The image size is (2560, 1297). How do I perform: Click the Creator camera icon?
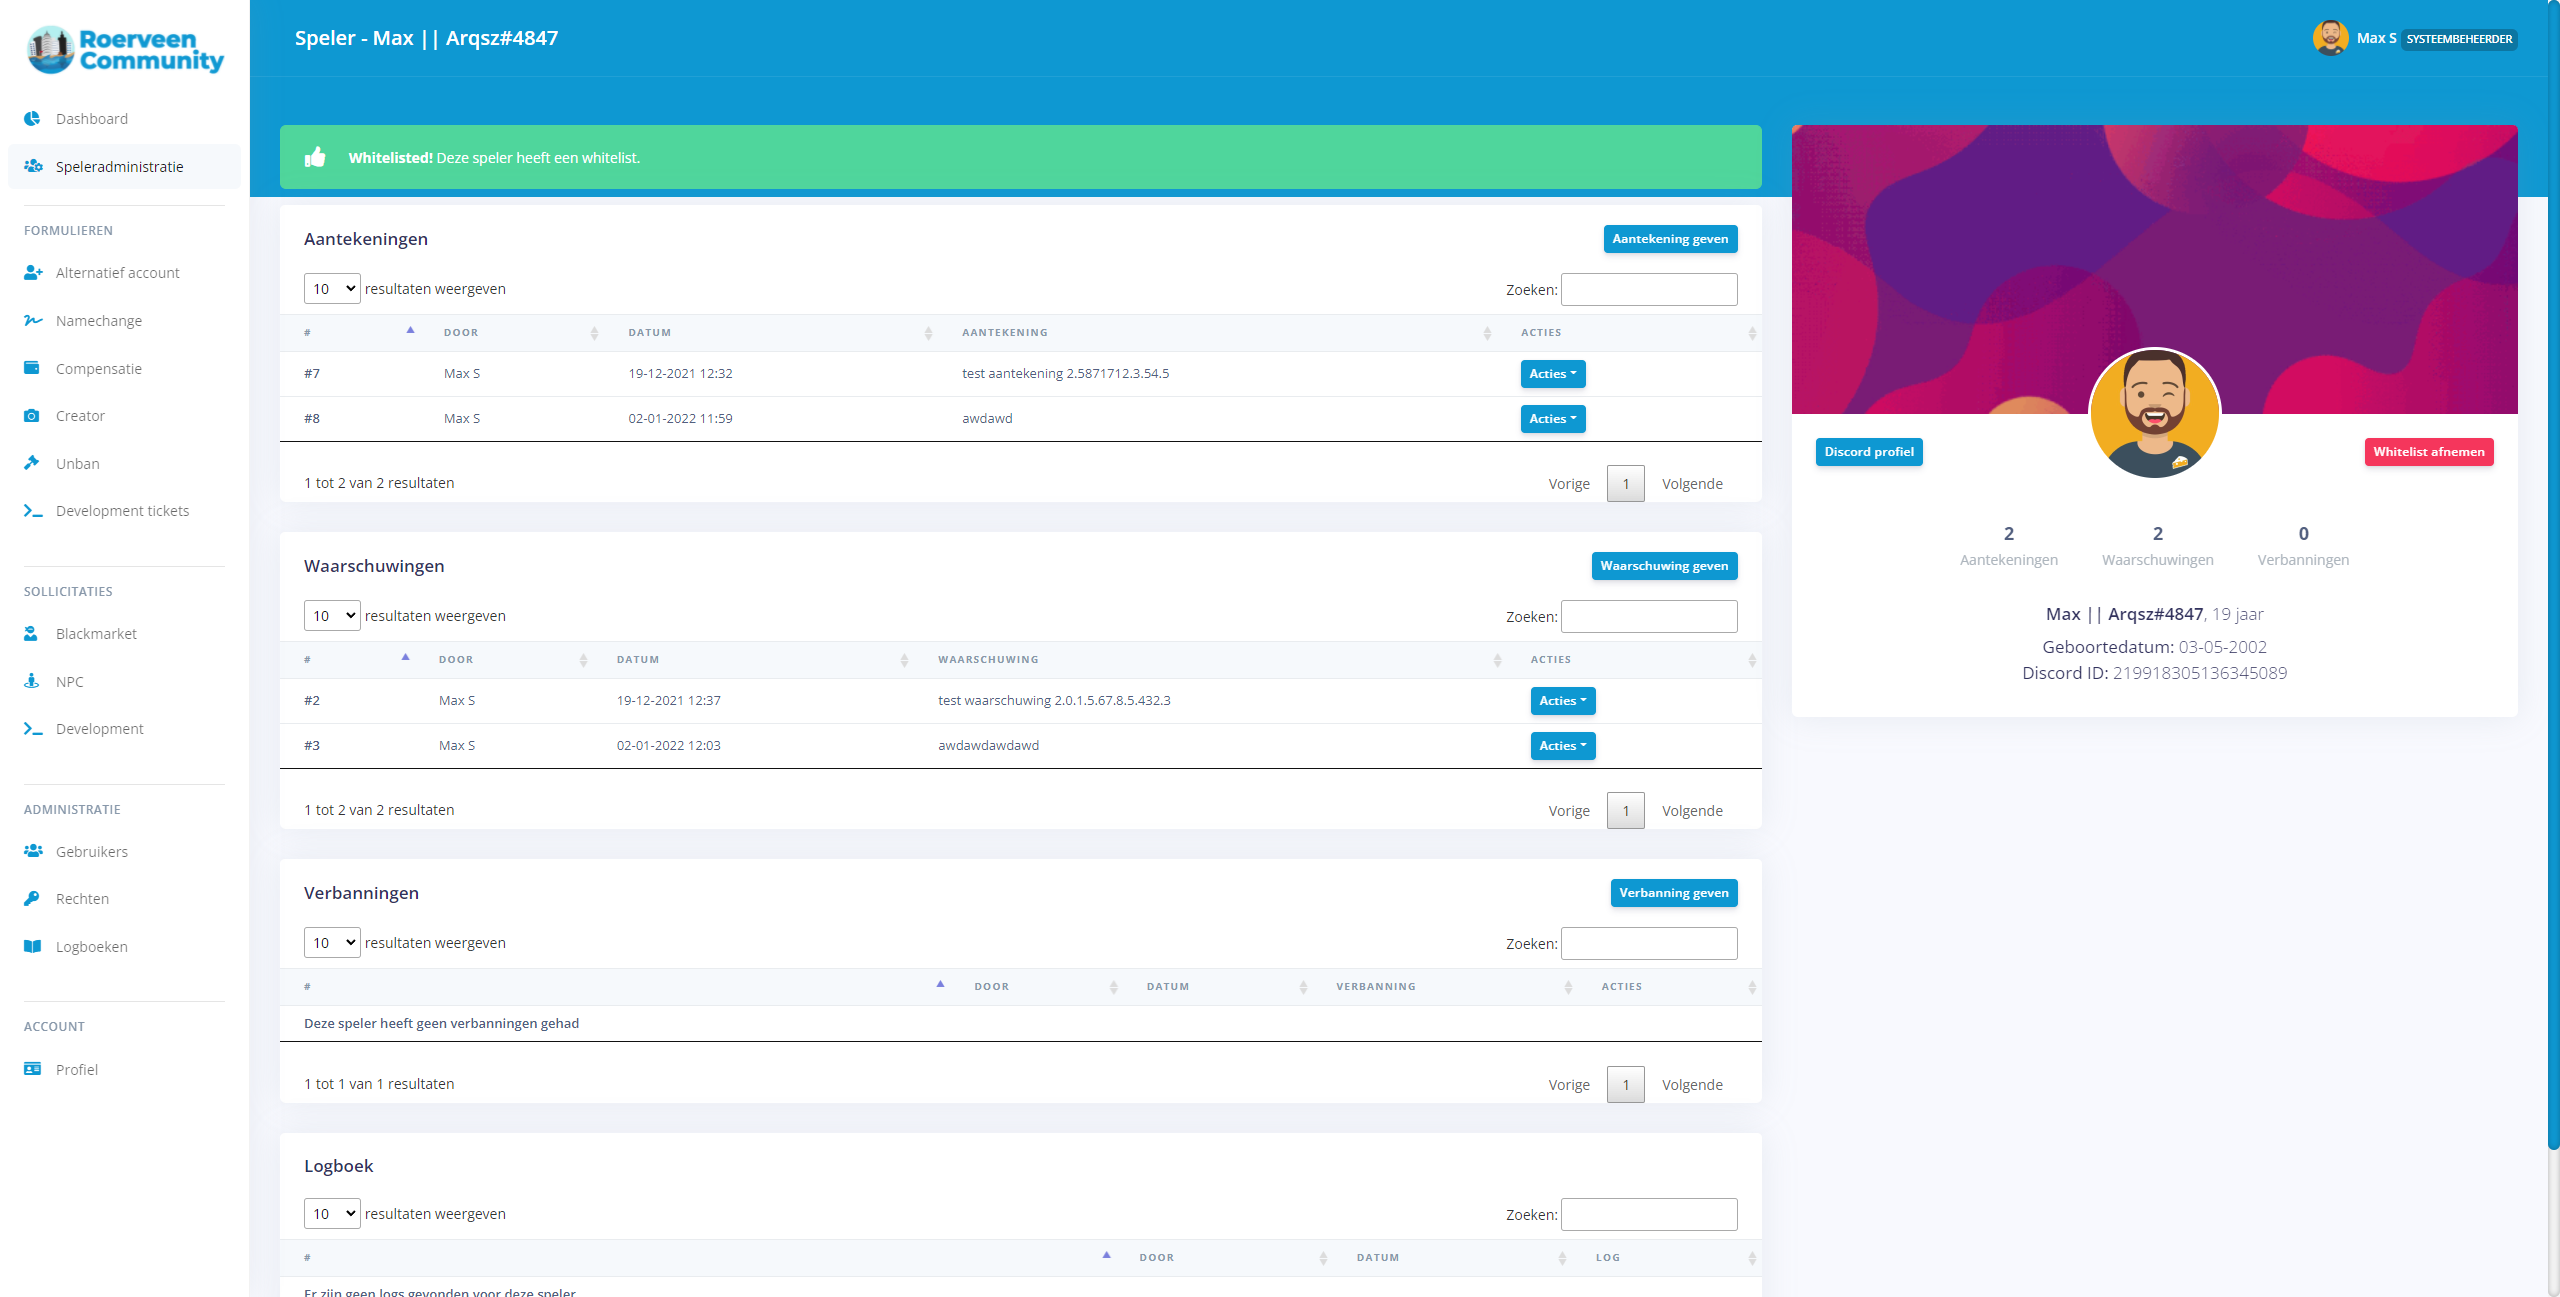coord(32,415)
